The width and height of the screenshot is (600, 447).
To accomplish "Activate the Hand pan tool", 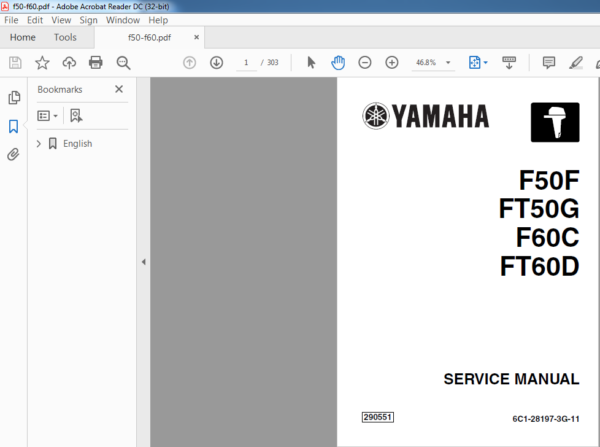I will click(x=338, y=62).
